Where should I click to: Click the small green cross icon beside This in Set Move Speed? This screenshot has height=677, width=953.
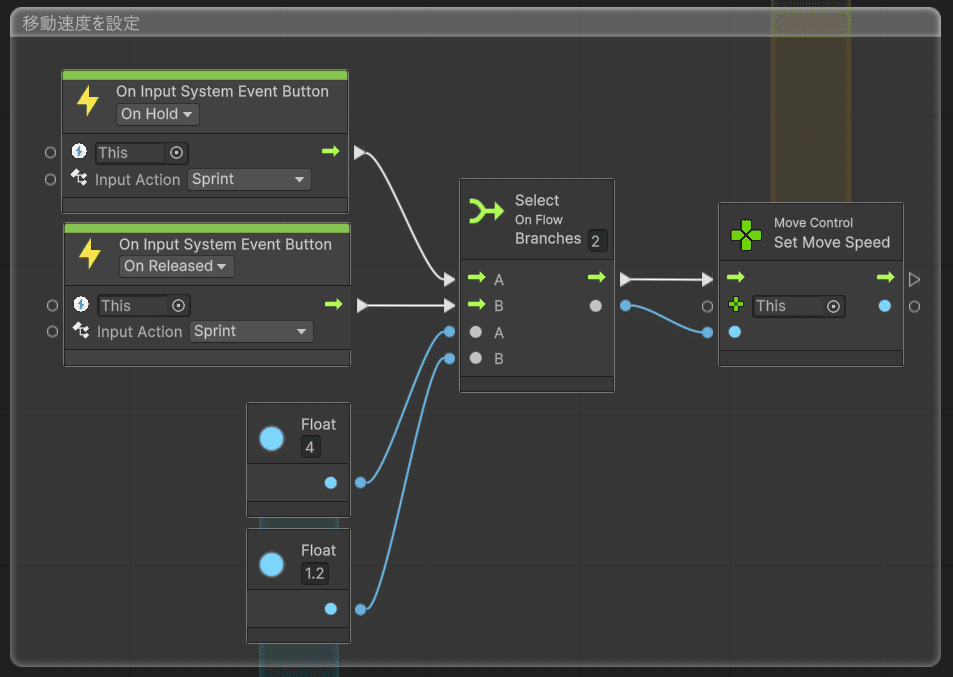[x=736, y=304]
